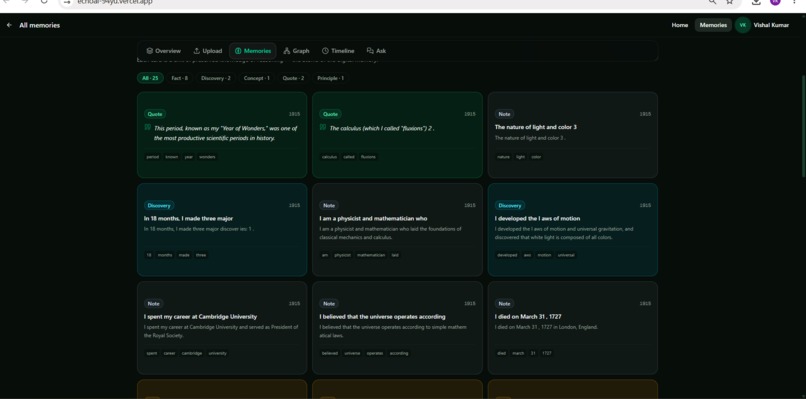Click the 'cambridge' tag
The image size is (806, 399).
(192, 353)
